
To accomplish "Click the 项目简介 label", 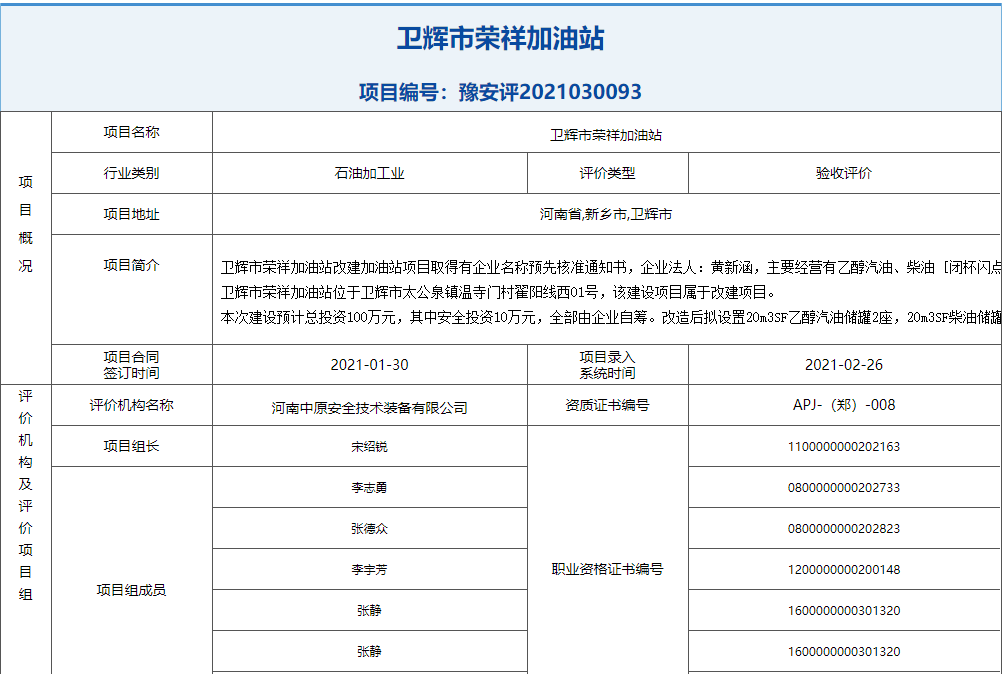I will point(132,265).
